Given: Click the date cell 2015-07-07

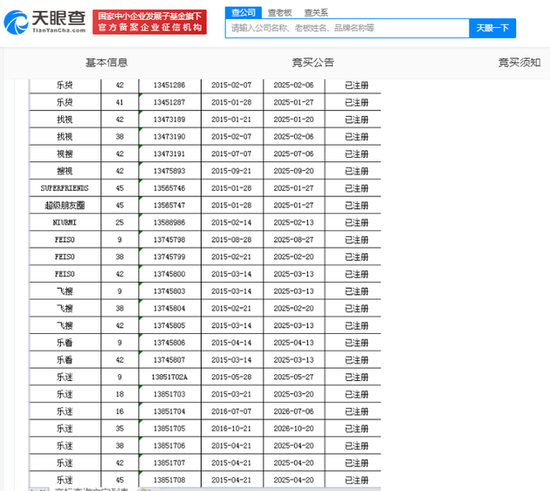Looking at the screenshot, I should 232,154.
